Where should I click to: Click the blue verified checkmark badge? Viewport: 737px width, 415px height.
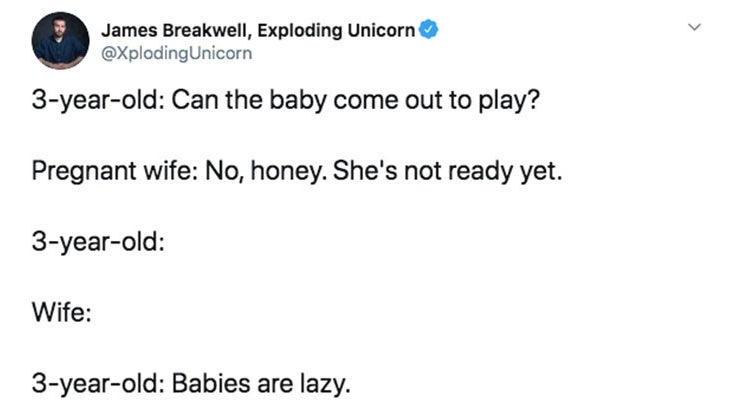tap(428, 30)
